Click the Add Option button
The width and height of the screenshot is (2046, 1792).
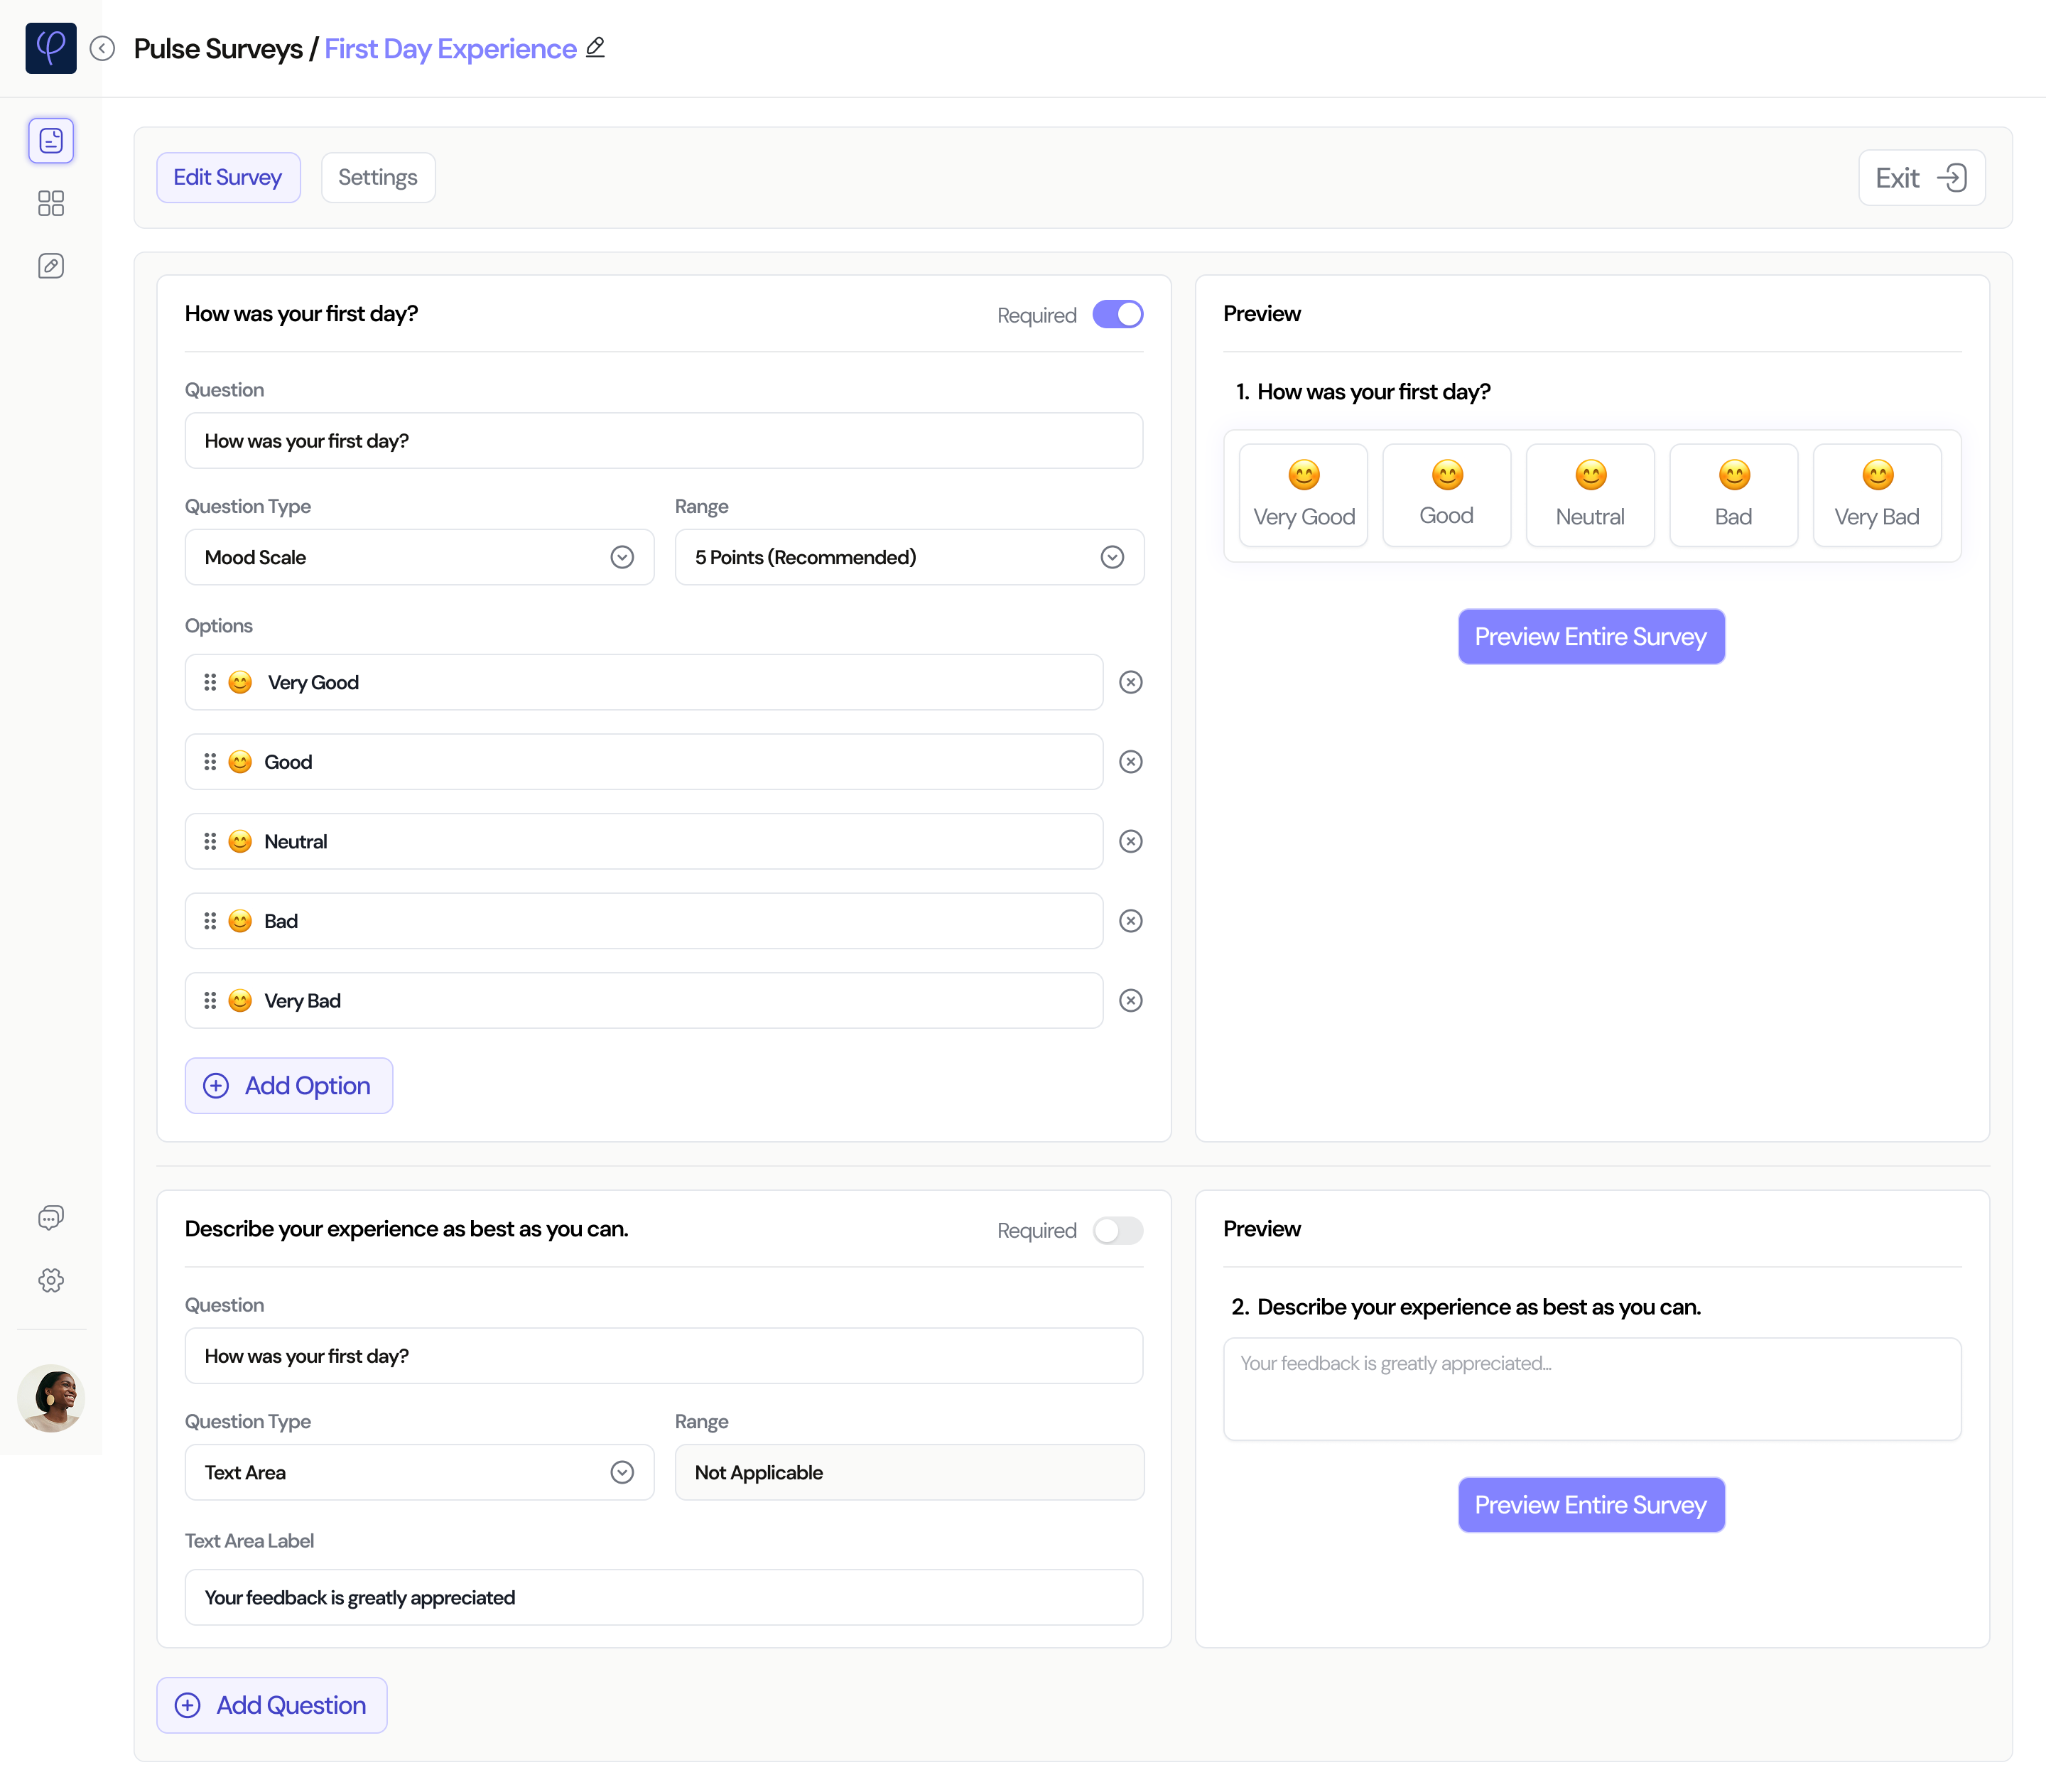click(288, 1085)
